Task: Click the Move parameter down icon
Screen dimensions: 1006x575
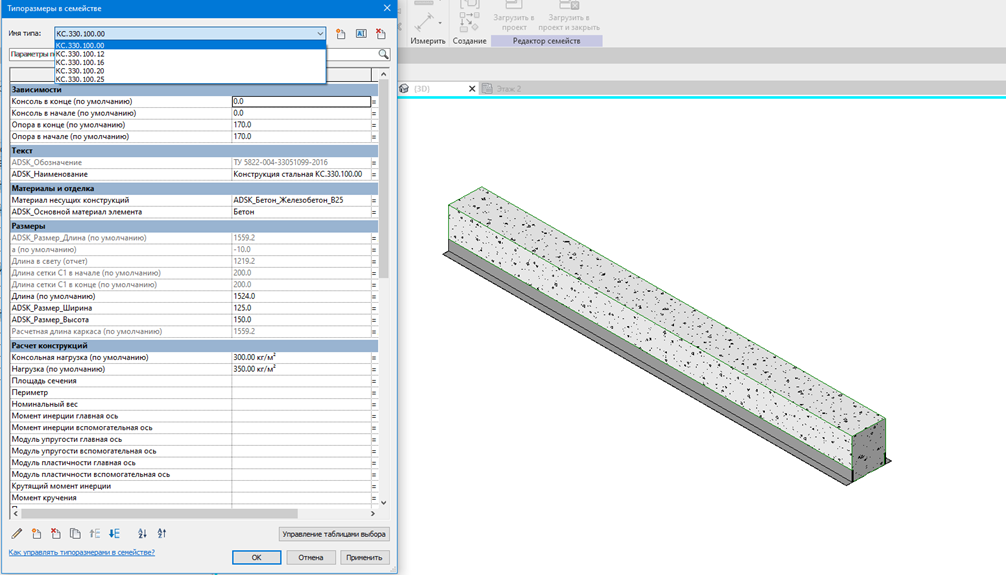Action: point(114,533)
